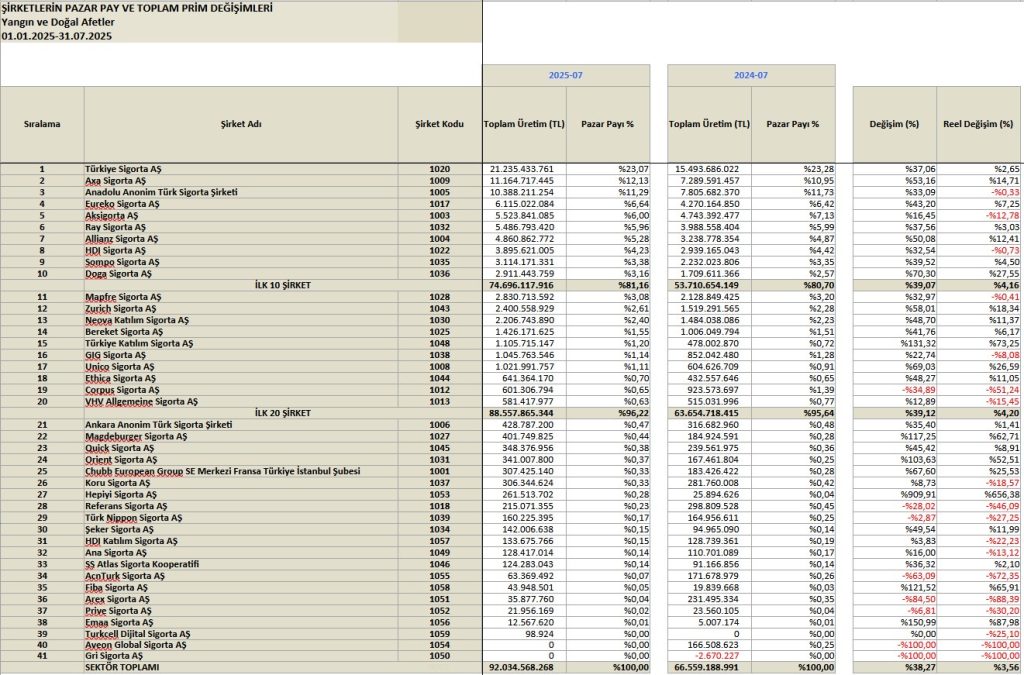Select the 'Türkiye Sigorta AŞ' company cell
Image resolution: width=1024 pixels, height=675 pixels.
click(241, 169)
